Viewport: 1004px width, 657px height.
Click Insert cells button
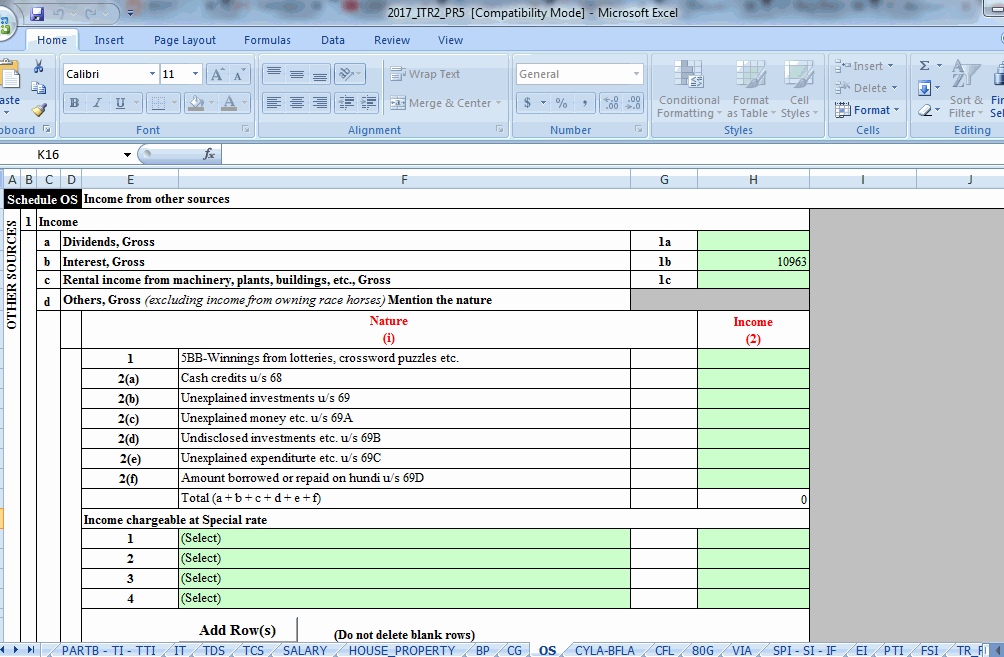coord(864,66)
